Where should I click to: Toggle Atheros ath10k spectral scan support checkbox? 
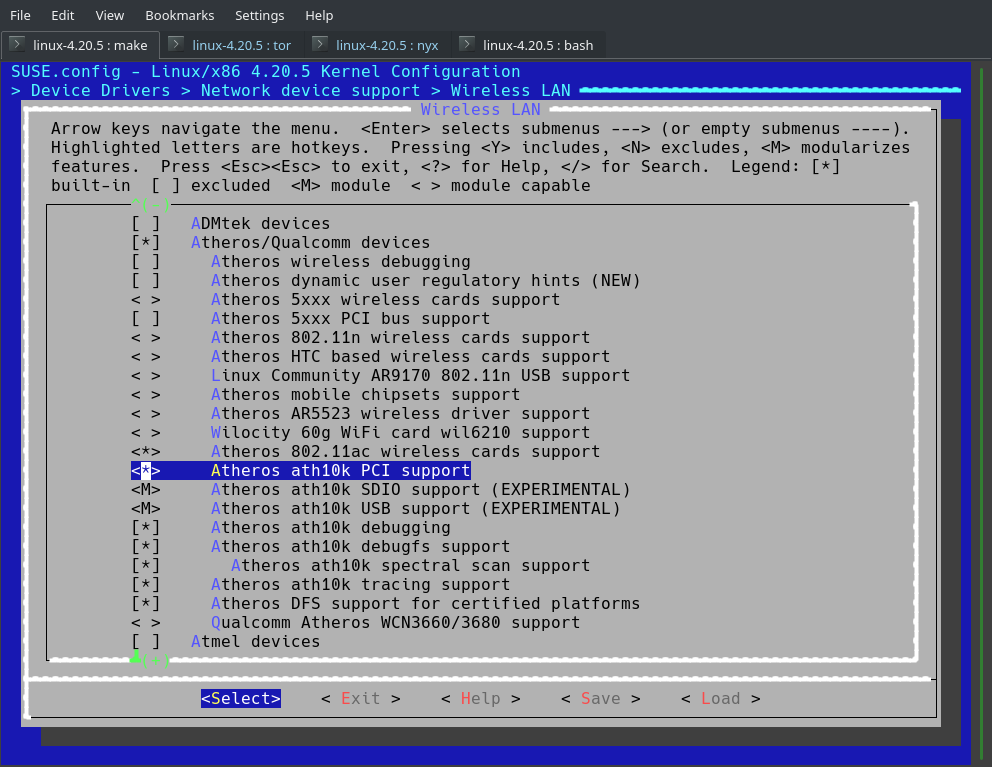[146, 566]
